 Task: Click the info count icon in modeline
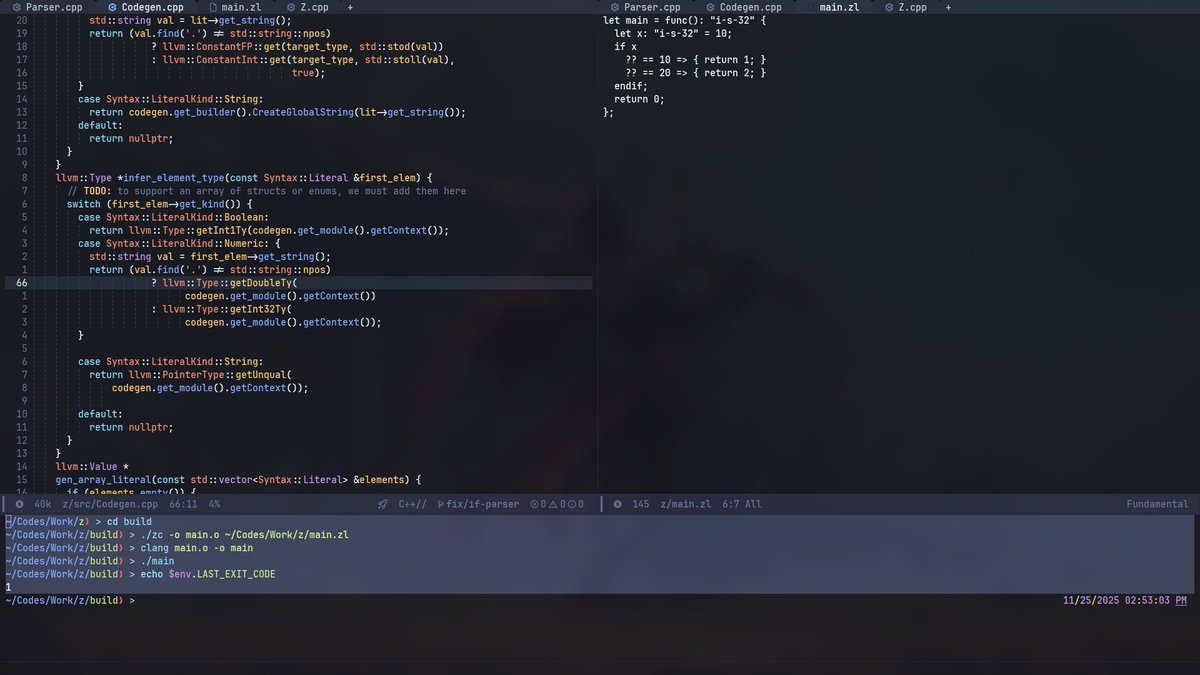pyautogui.click(x=571, y=504)
